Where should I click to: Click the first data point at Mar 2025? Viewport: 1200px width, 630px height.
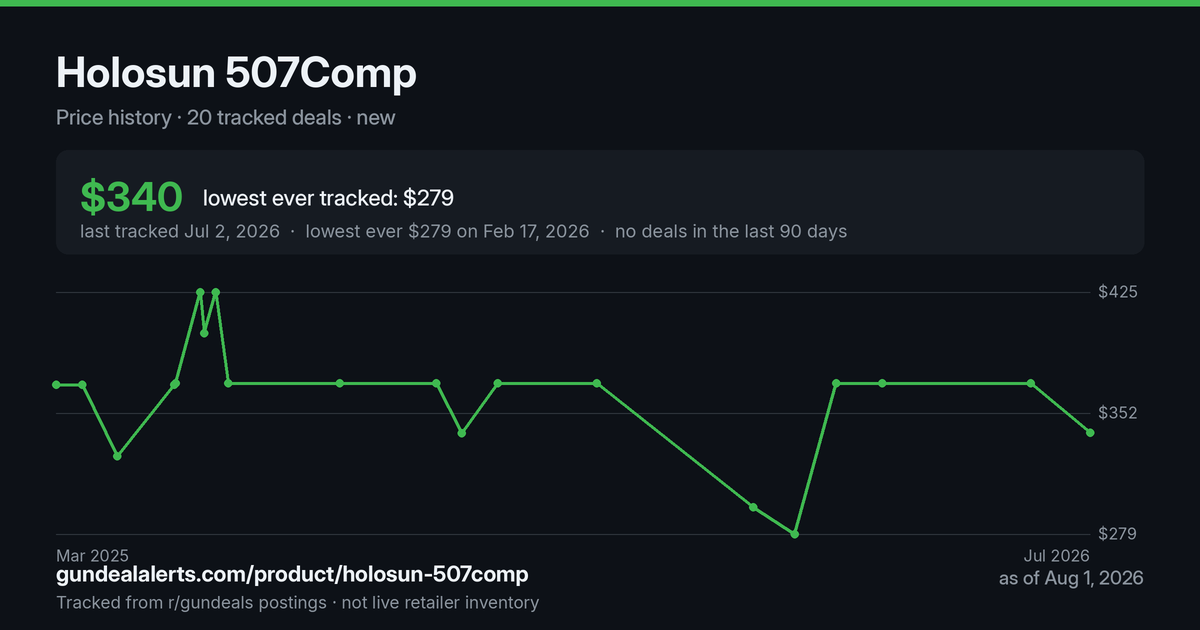(x=56, y=384)
